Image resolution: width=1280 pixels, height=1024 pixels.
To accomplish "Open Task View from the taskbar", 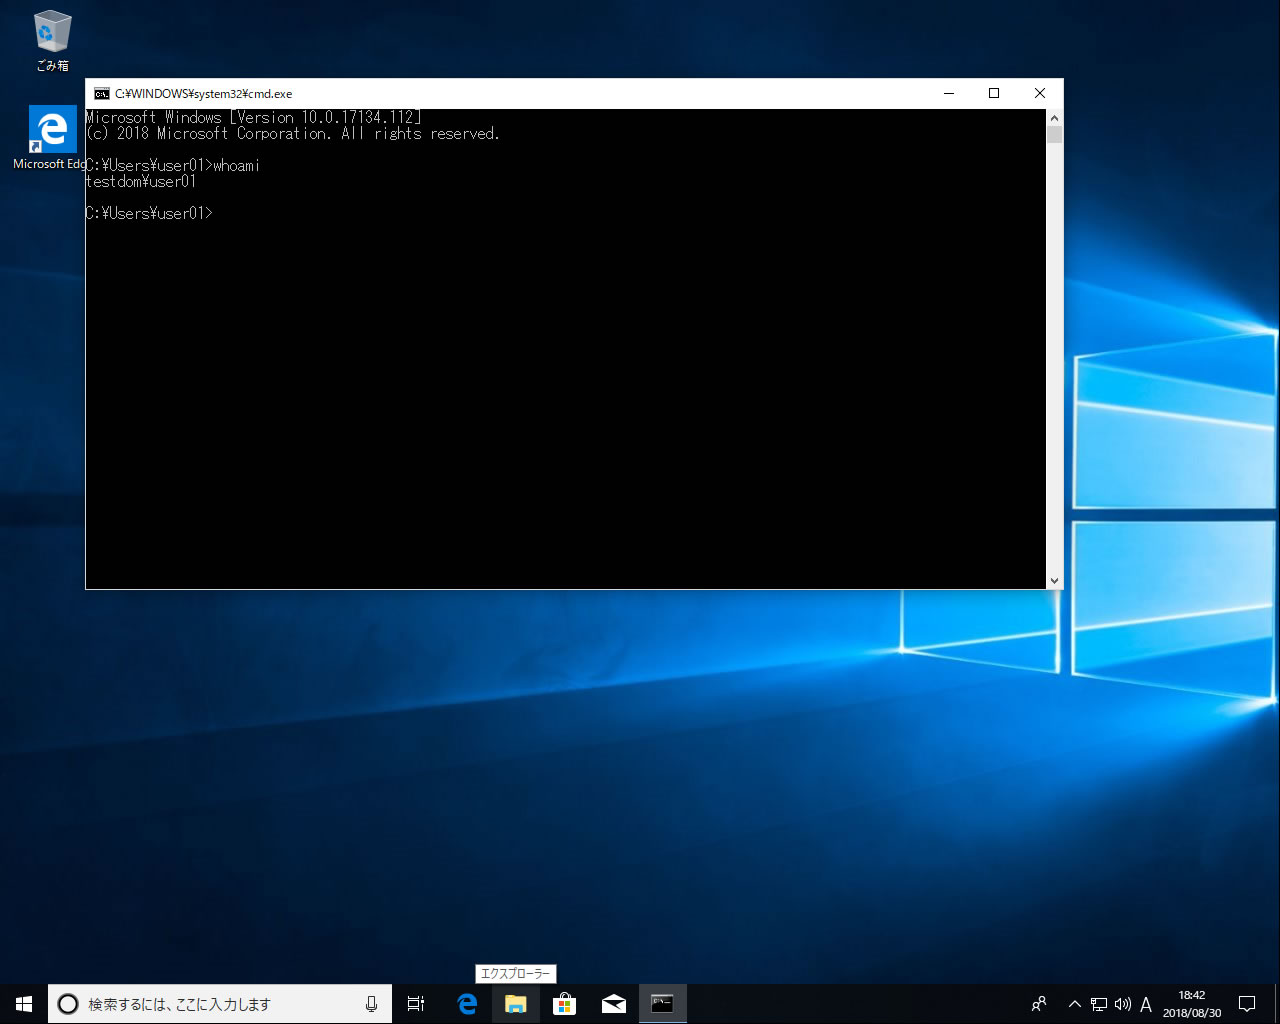I will click(416, 1004).
